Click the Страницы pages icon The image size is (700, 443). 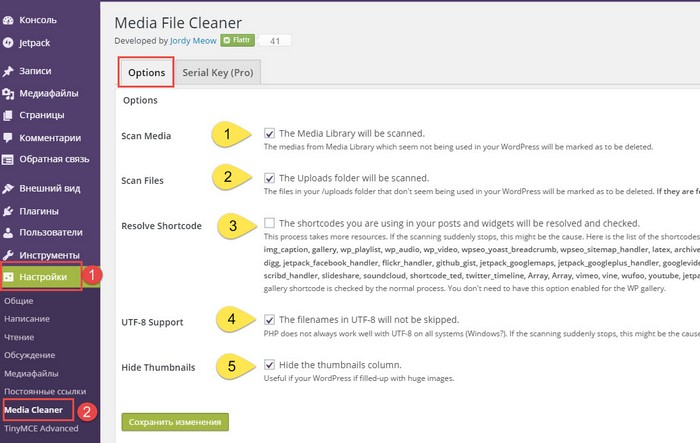tap(8, 115)
